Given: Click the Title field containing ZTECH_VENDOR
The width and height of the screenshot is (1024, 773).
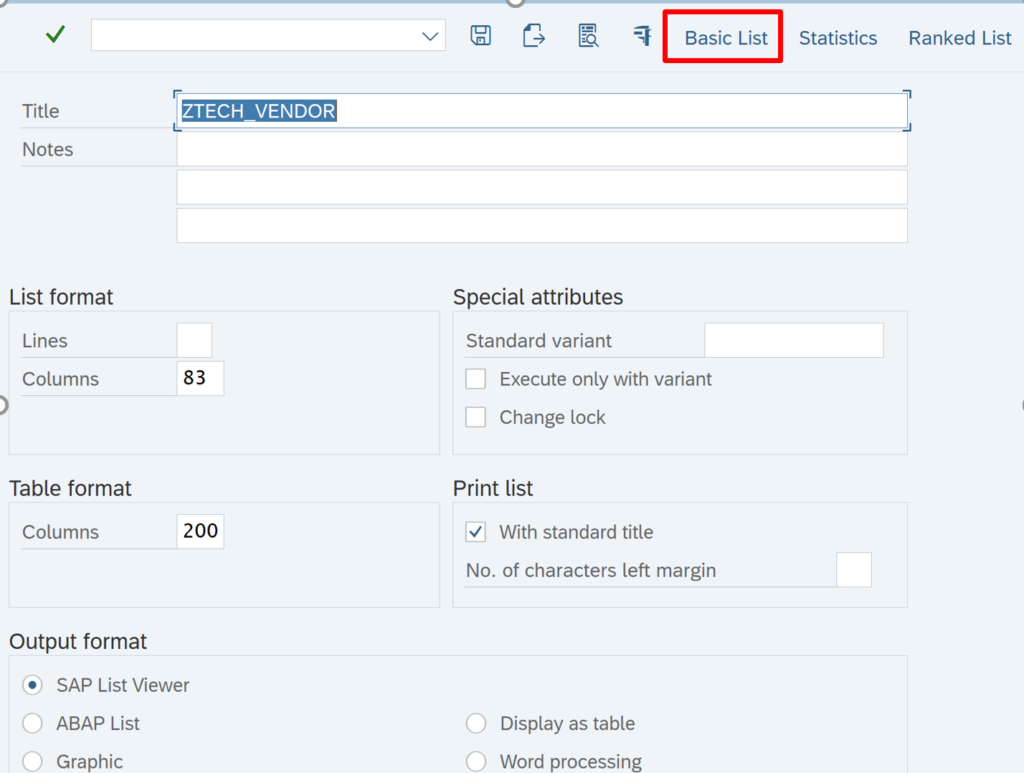Looking at the screenshot, I should coord(540,110).
